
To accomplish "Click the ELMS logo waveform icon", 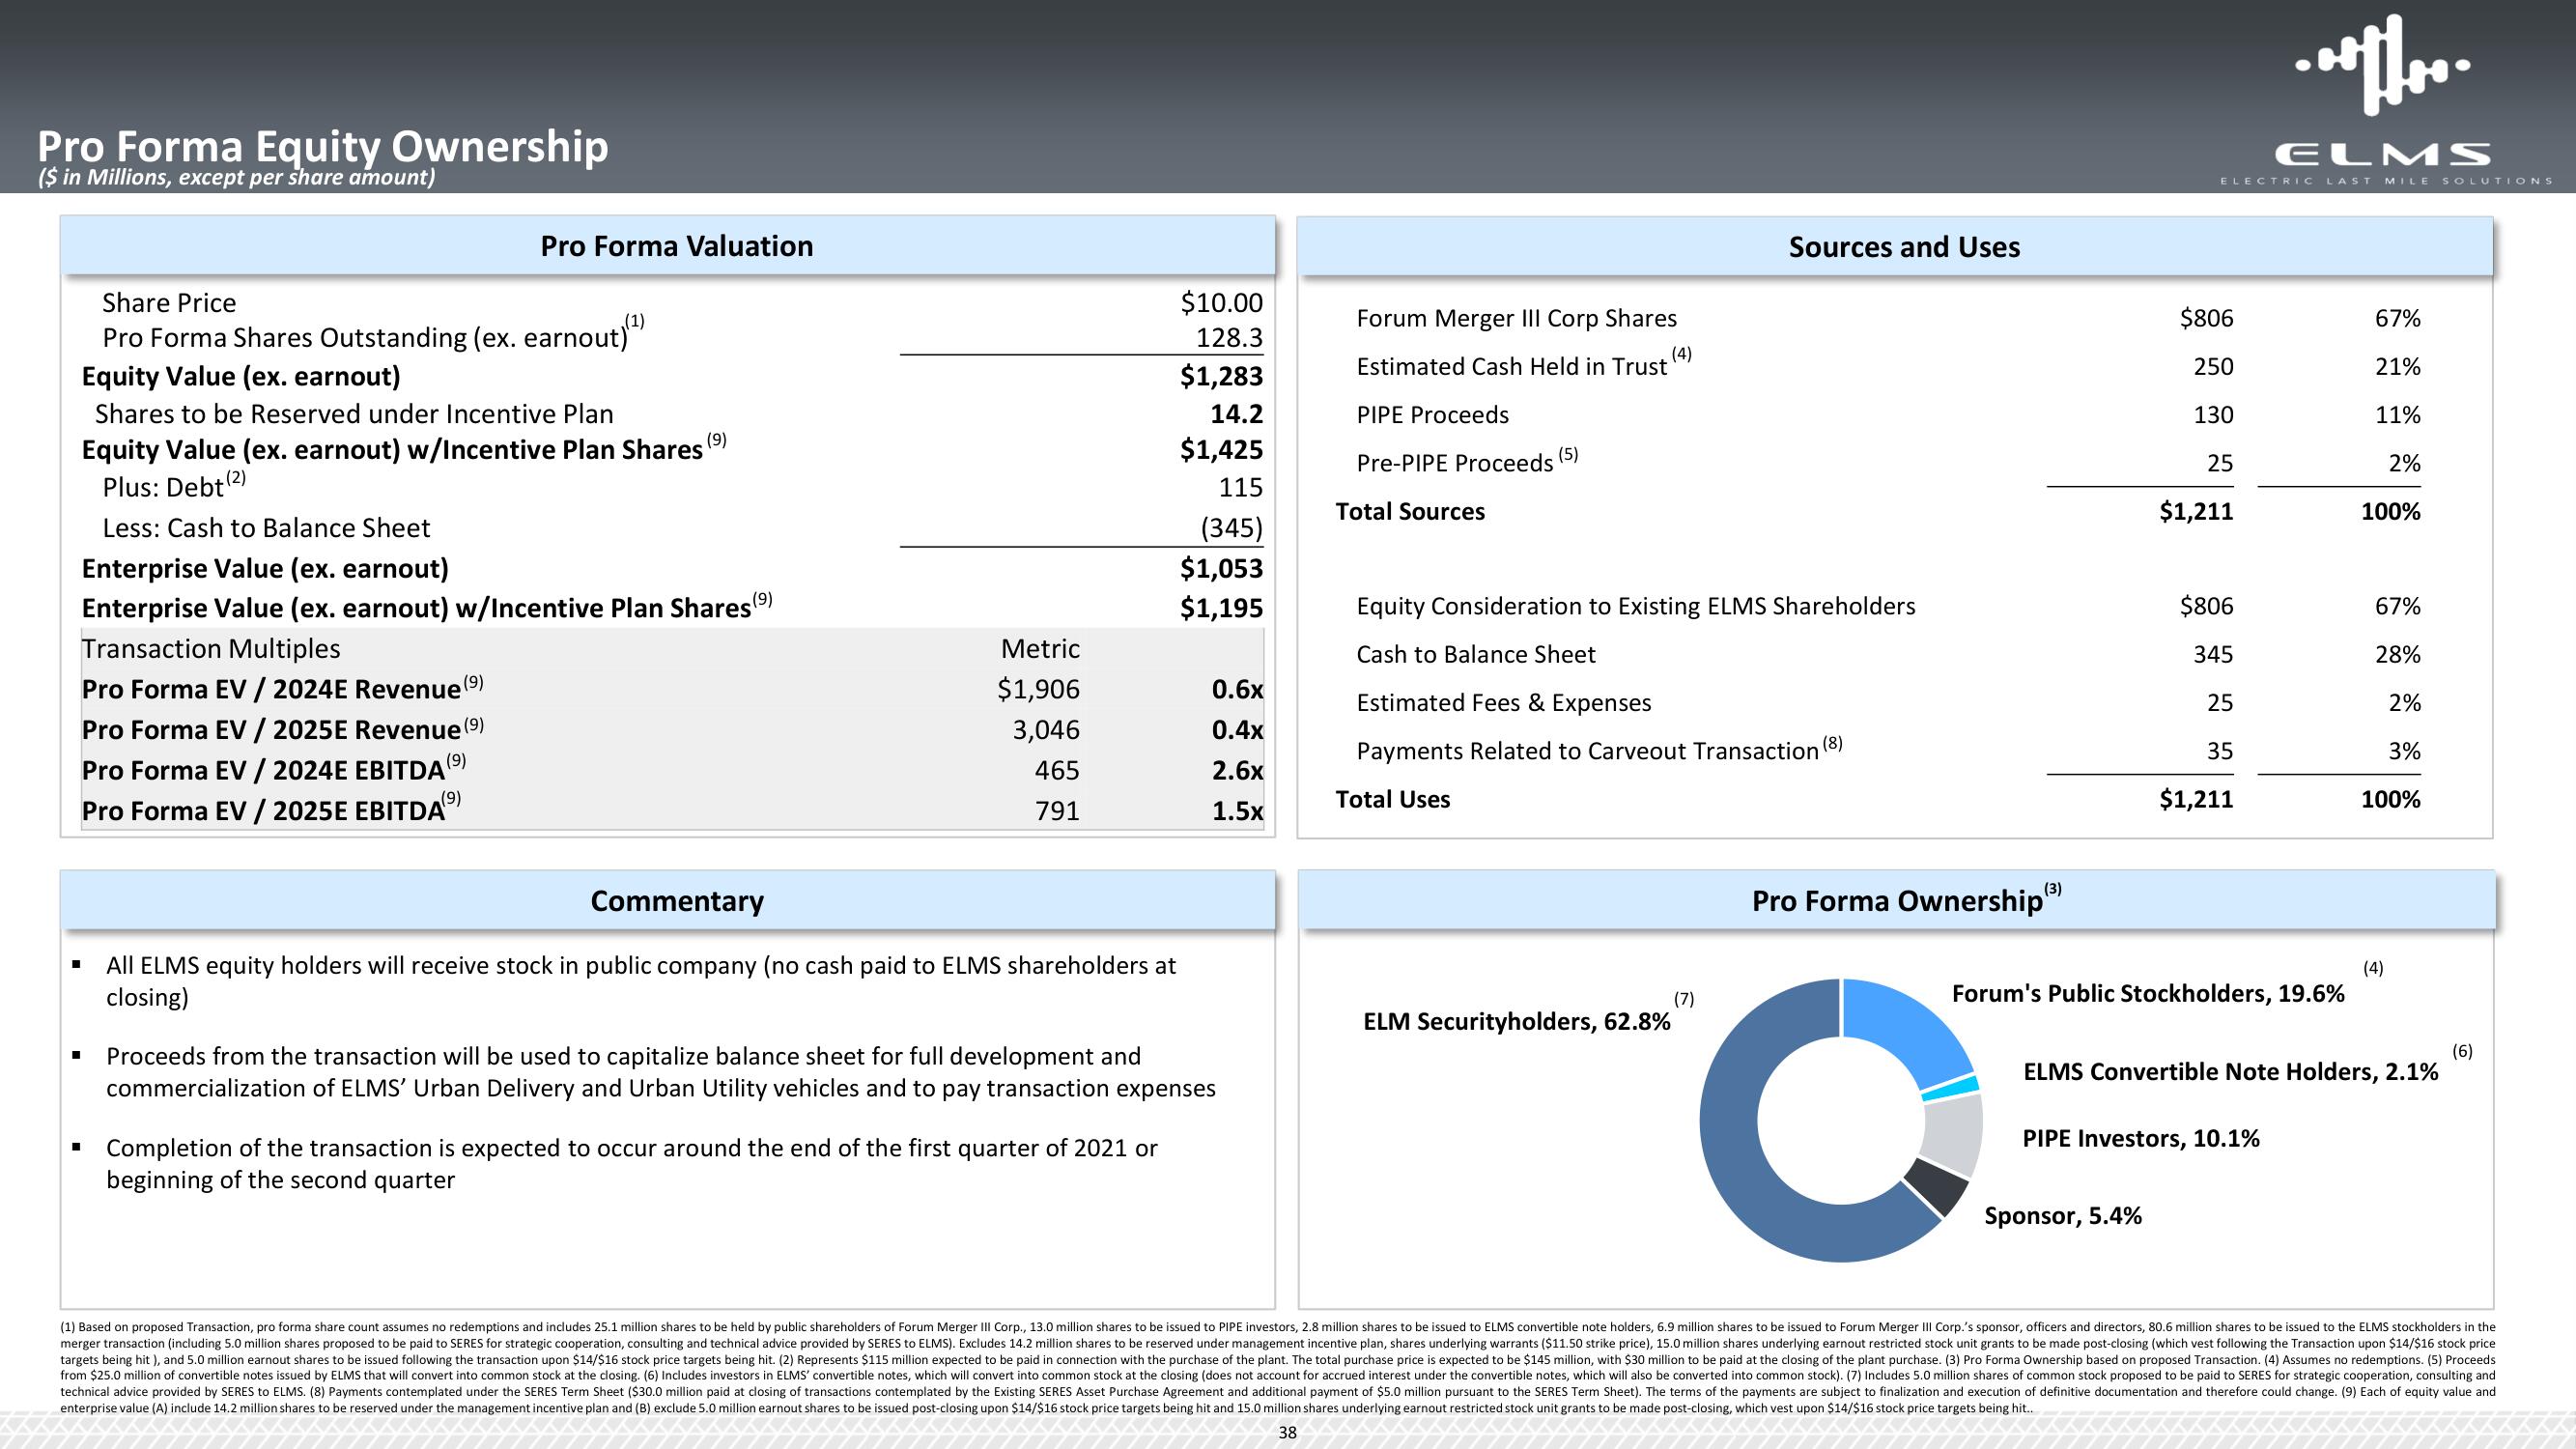I will [2382, 65].
